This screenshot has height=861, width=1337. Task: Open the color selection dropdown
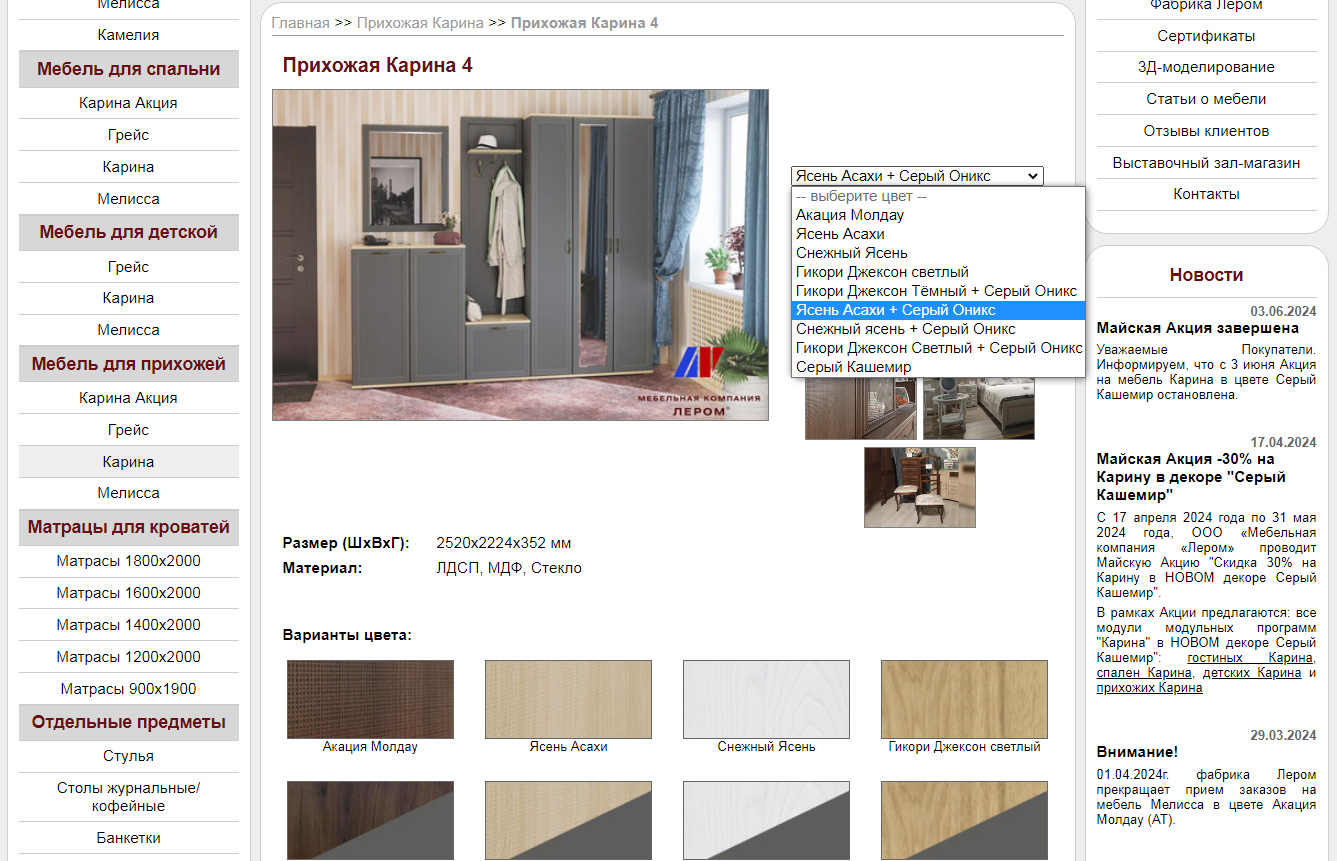[916, 176]
